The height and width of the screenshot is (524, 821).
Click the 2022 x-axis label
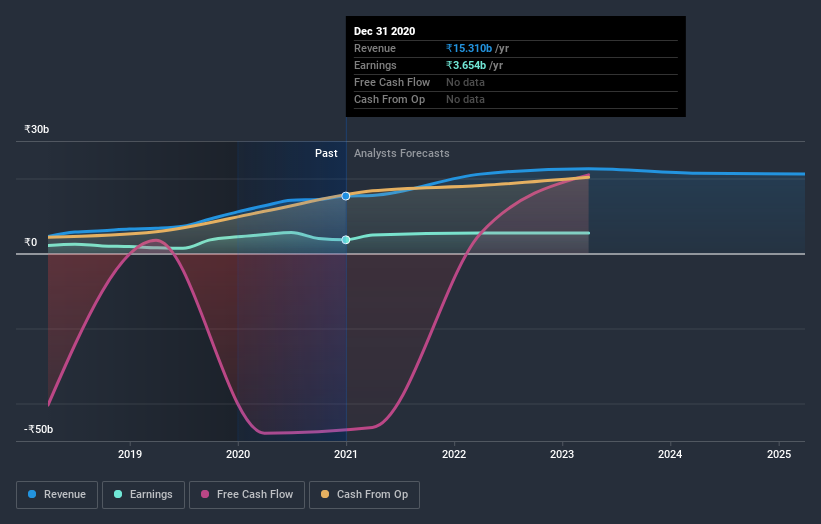pos(454,454)
